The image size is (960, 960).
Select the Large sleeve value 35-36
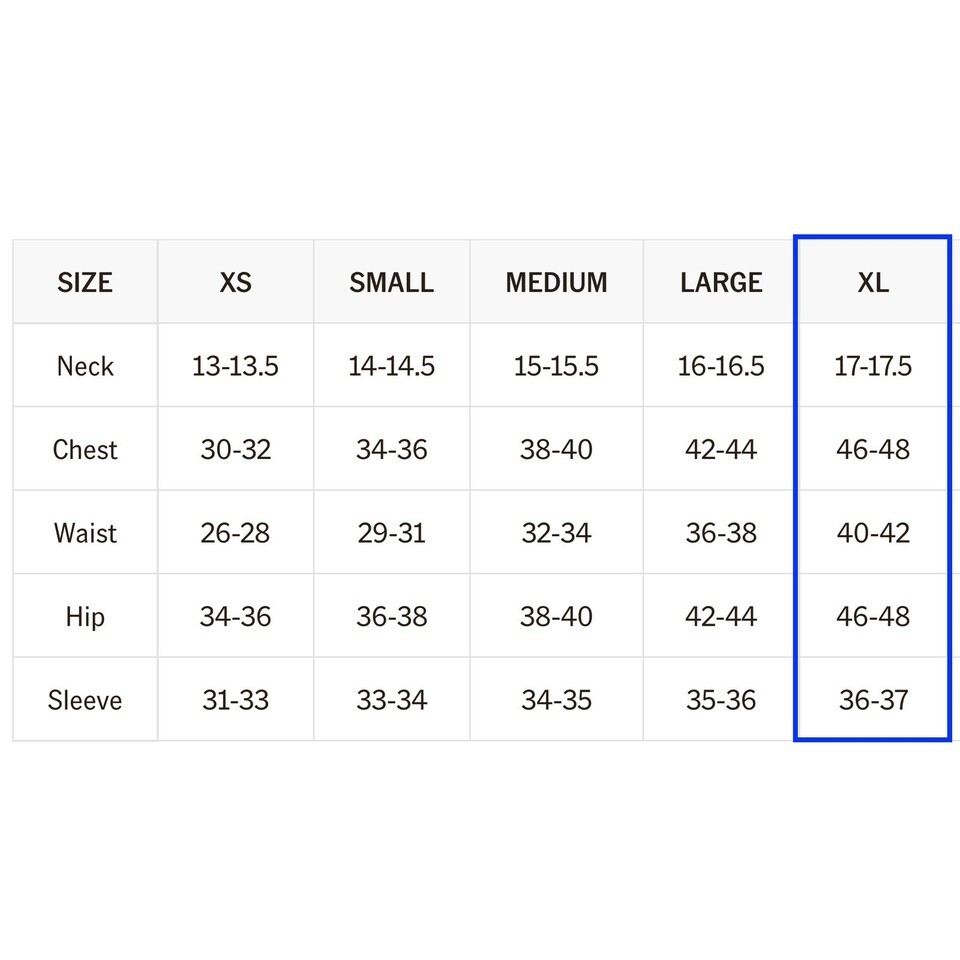tap(721, 700)
